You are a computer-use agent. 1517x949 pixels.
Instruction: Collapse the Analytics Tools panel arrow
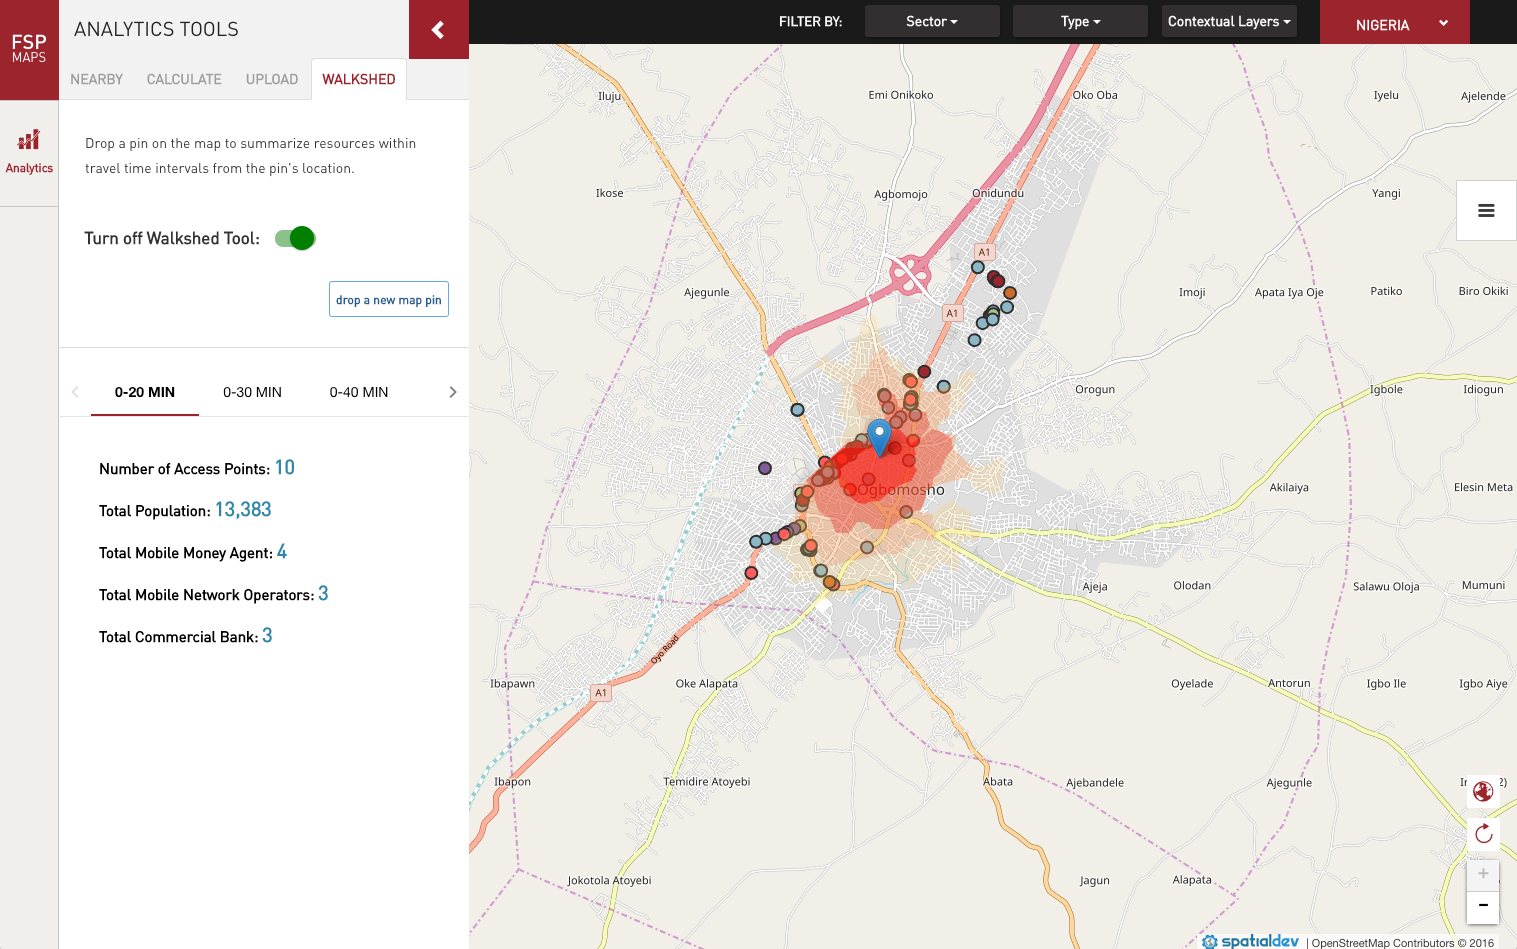pyautogui.click(x=438, y=29)
